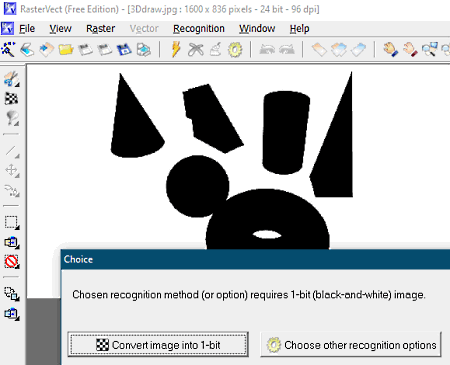450x365 pixels.
Task: Click the second hand tool with red marker
Action: pyautogui.click(x=410, y=49)
